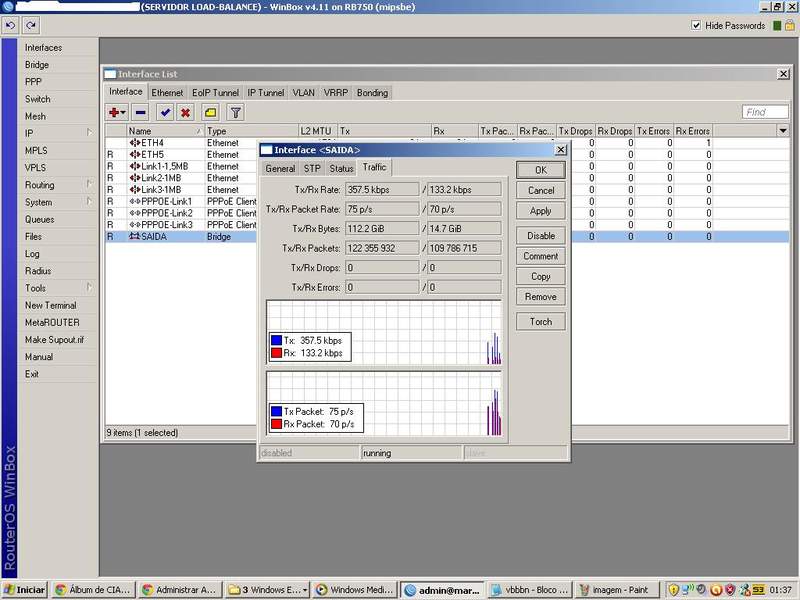The image size is (800, 600).
Task: Open Queues in the sidebar menu
Action: pos(39,219)
